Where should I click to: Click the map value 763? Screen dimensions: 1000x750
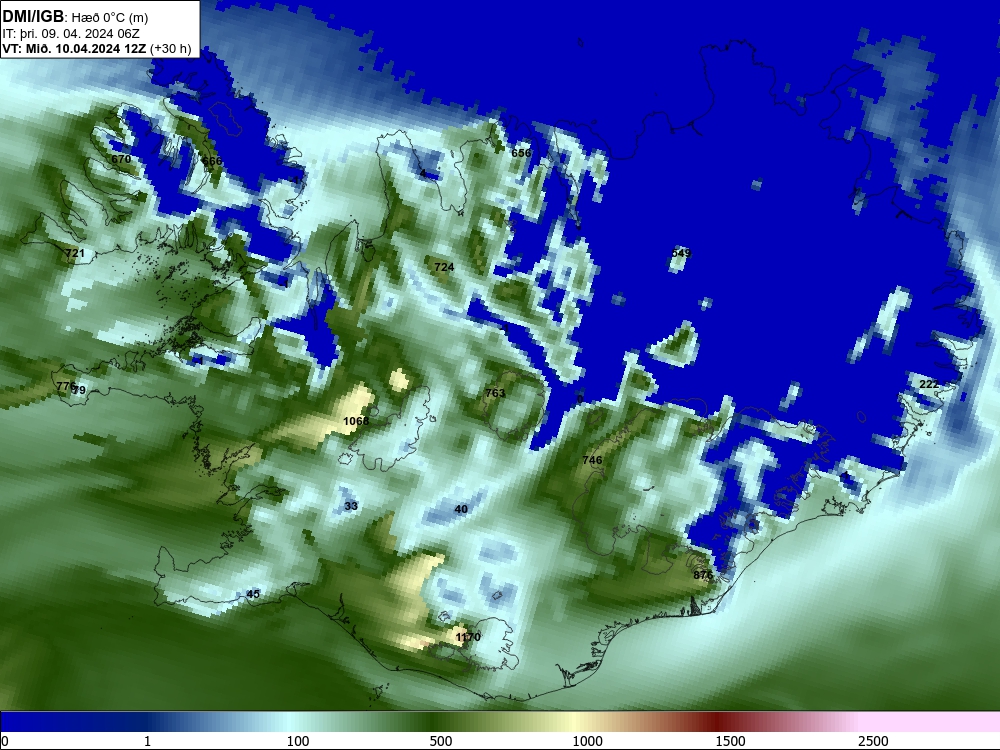495,393
